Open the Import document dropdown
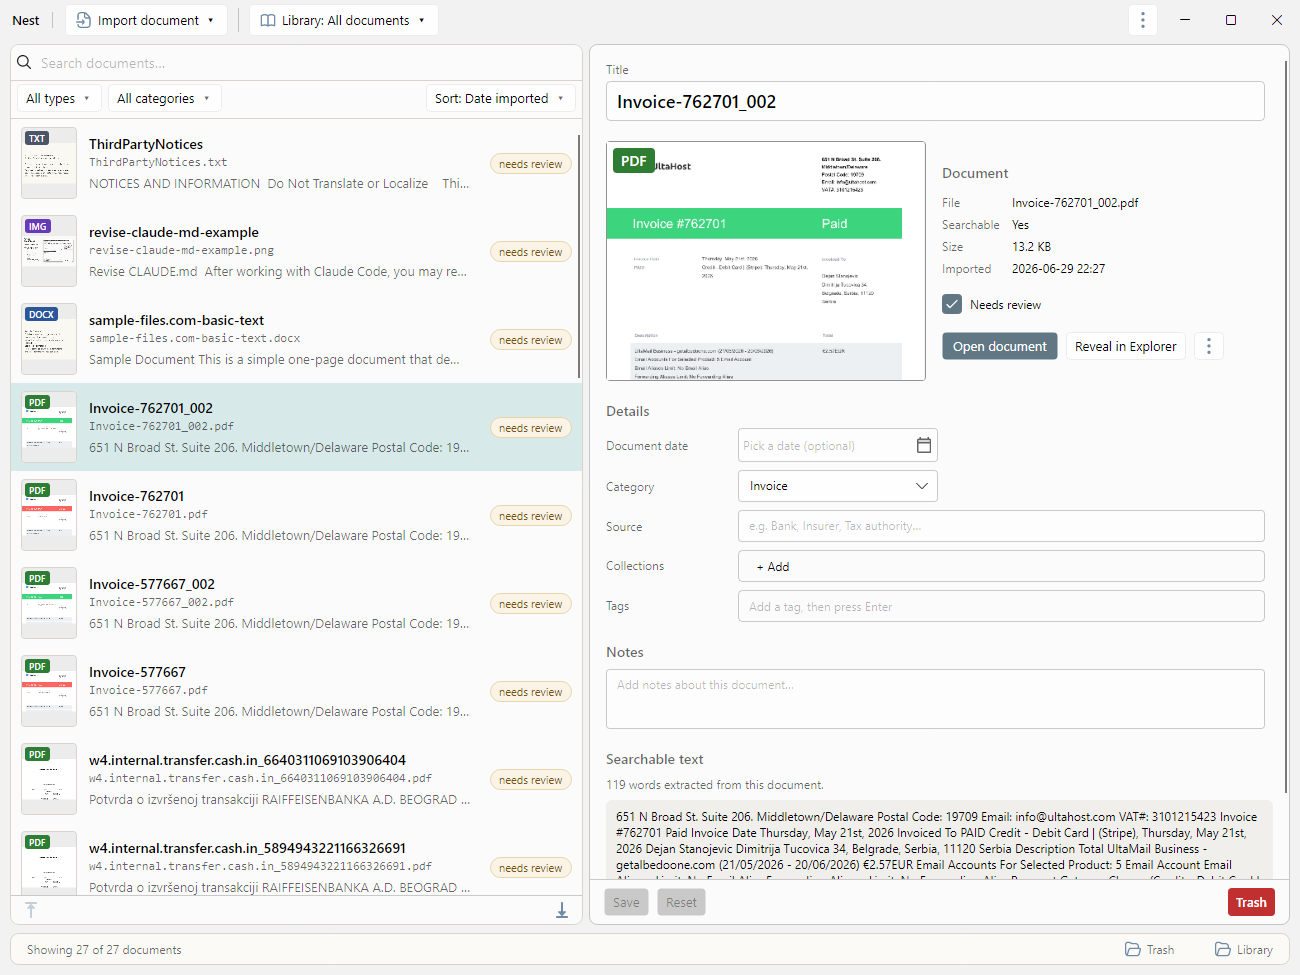The height and width of the screenshot is (975, 1300). (x=146, y=20)
